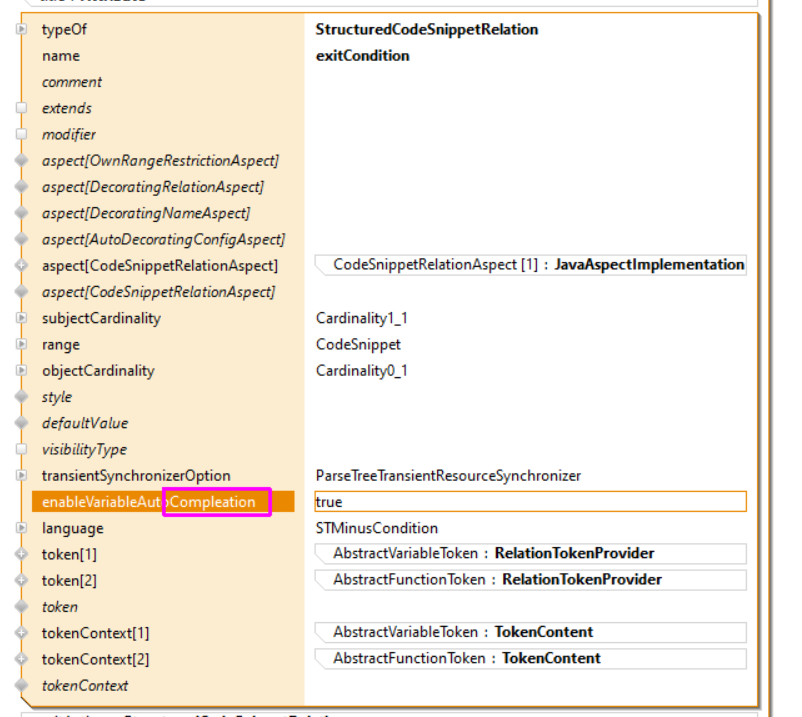Toggle the square box beside visibilityType
This screenshot has width=802, height=717.
coord(21,449)
